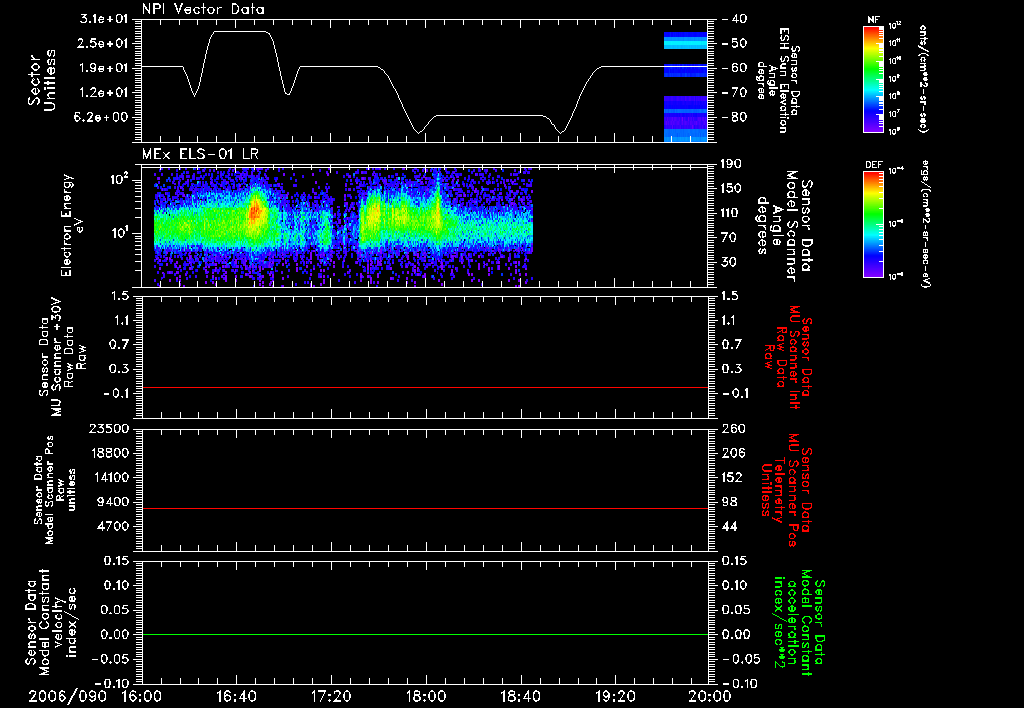This screenshot has height=708, width=1024.
Task: Click the 2.5e+01 Sector tick value
Action: coord(104,43)
